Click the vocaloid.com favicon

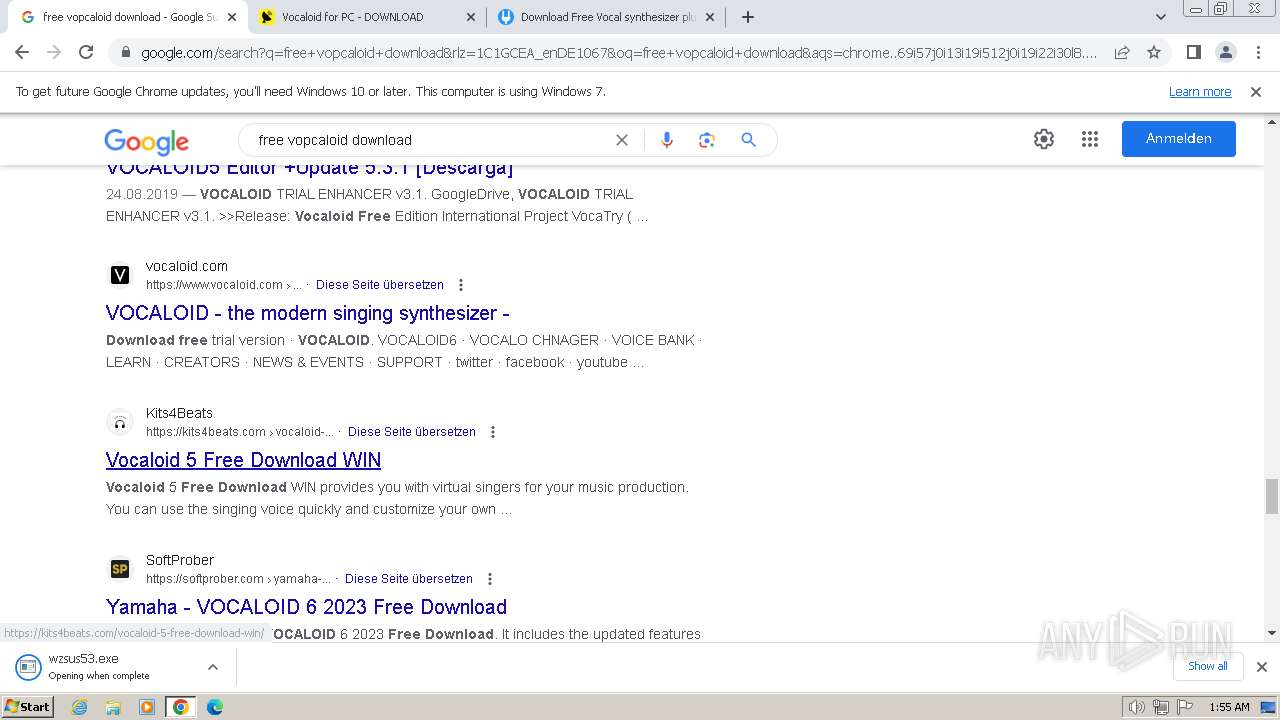point(120,275)
